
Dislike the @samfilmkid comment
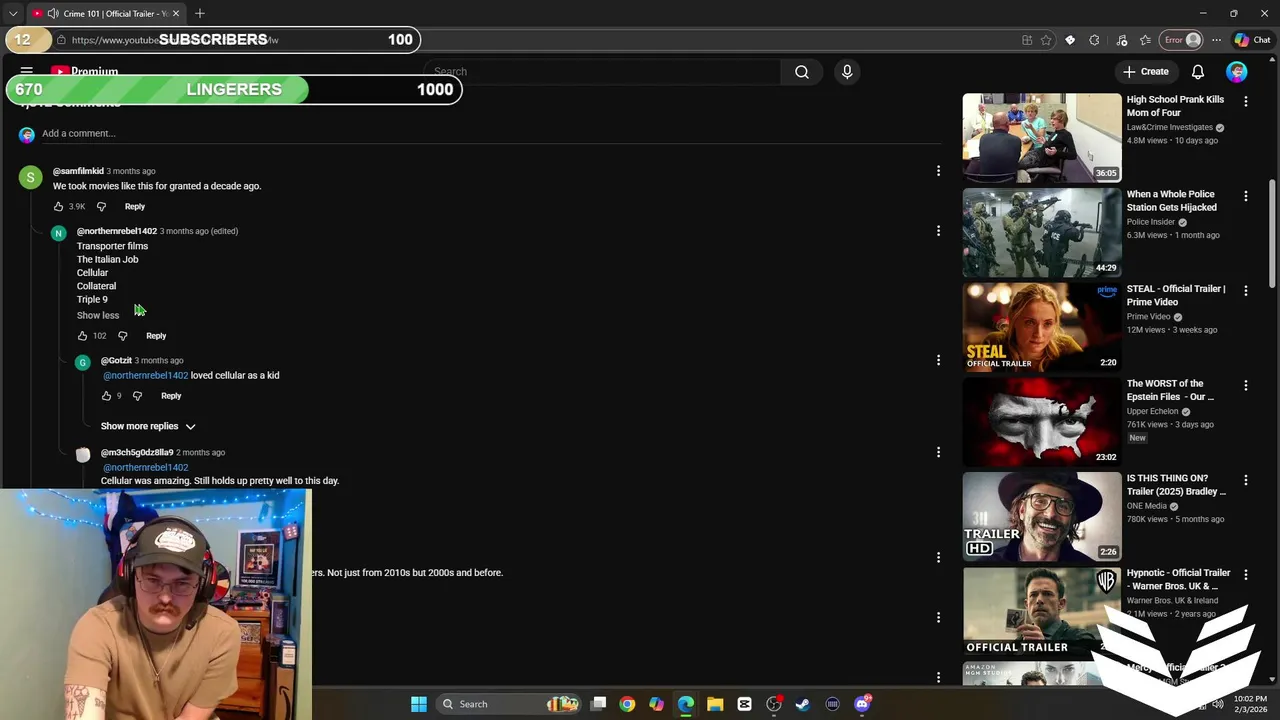point(101,207)
